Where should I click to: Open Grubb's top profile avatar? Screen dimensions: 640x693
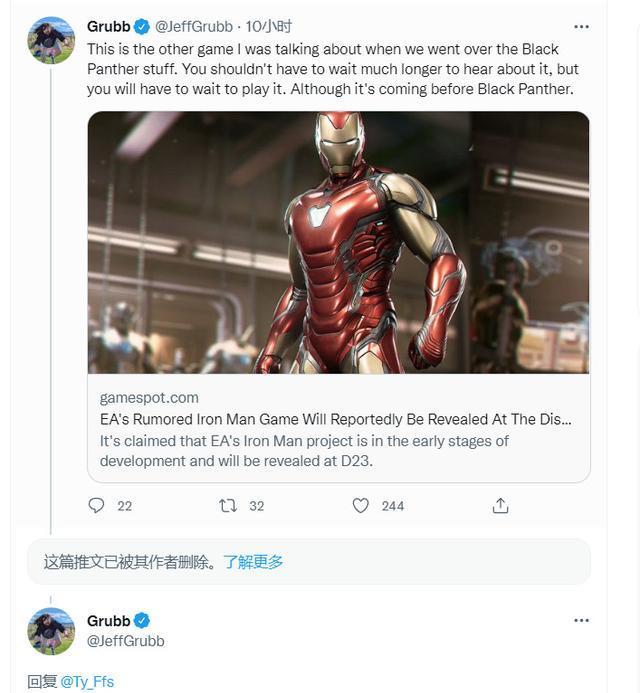pos(51,40)
